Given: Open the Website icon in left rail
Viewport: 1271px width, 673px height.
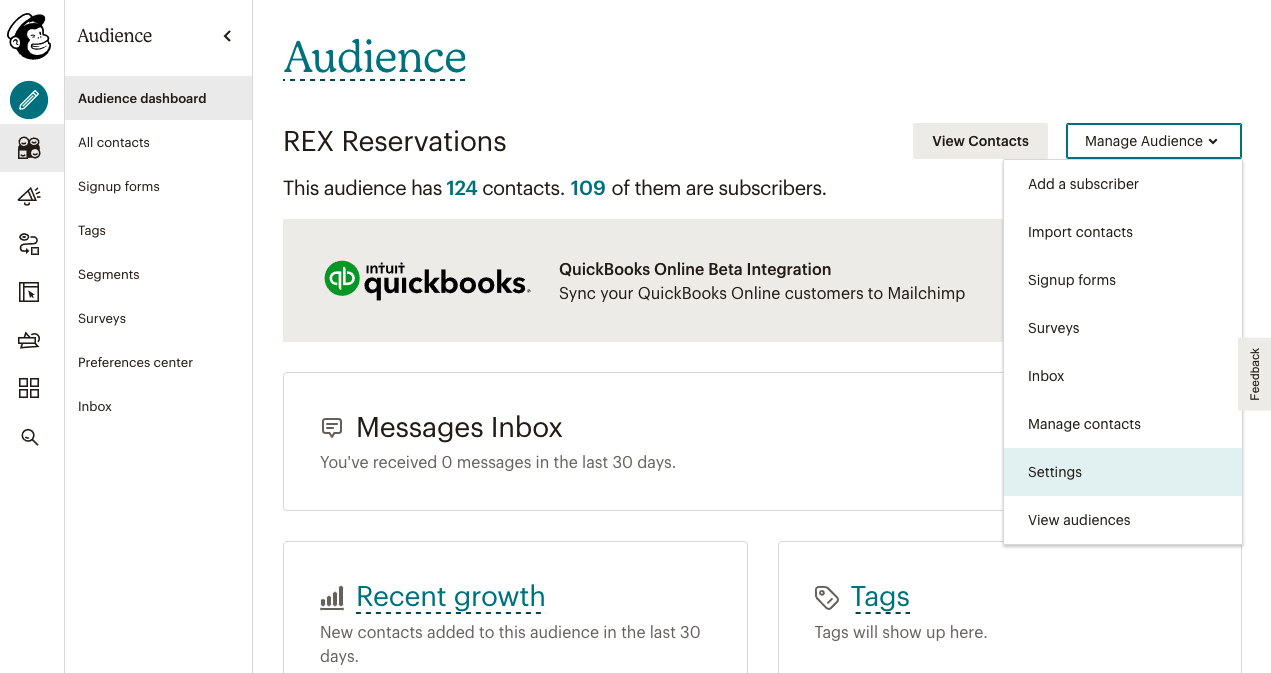Looking at the screenshot, I should tap(29, 292).
